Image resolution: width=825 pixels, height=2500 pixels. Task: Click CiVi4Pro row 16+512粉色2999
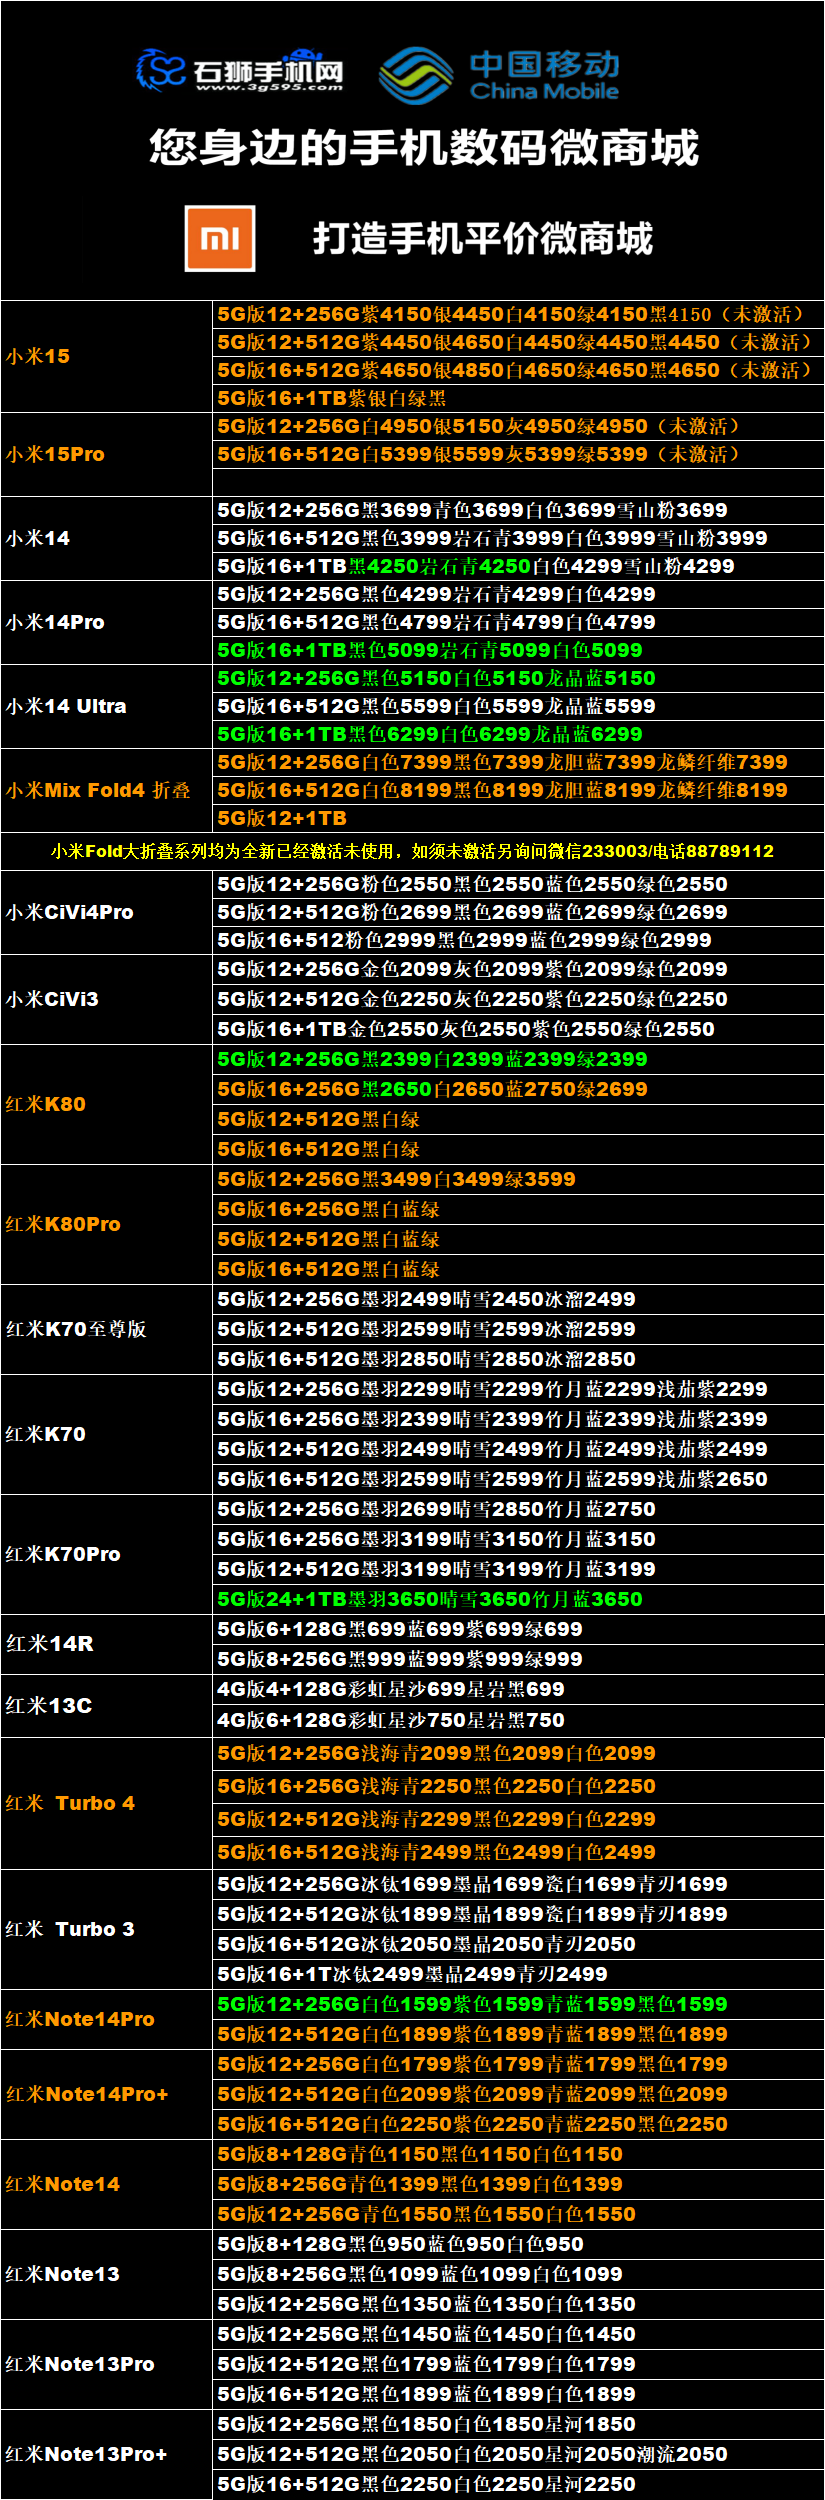518,940
